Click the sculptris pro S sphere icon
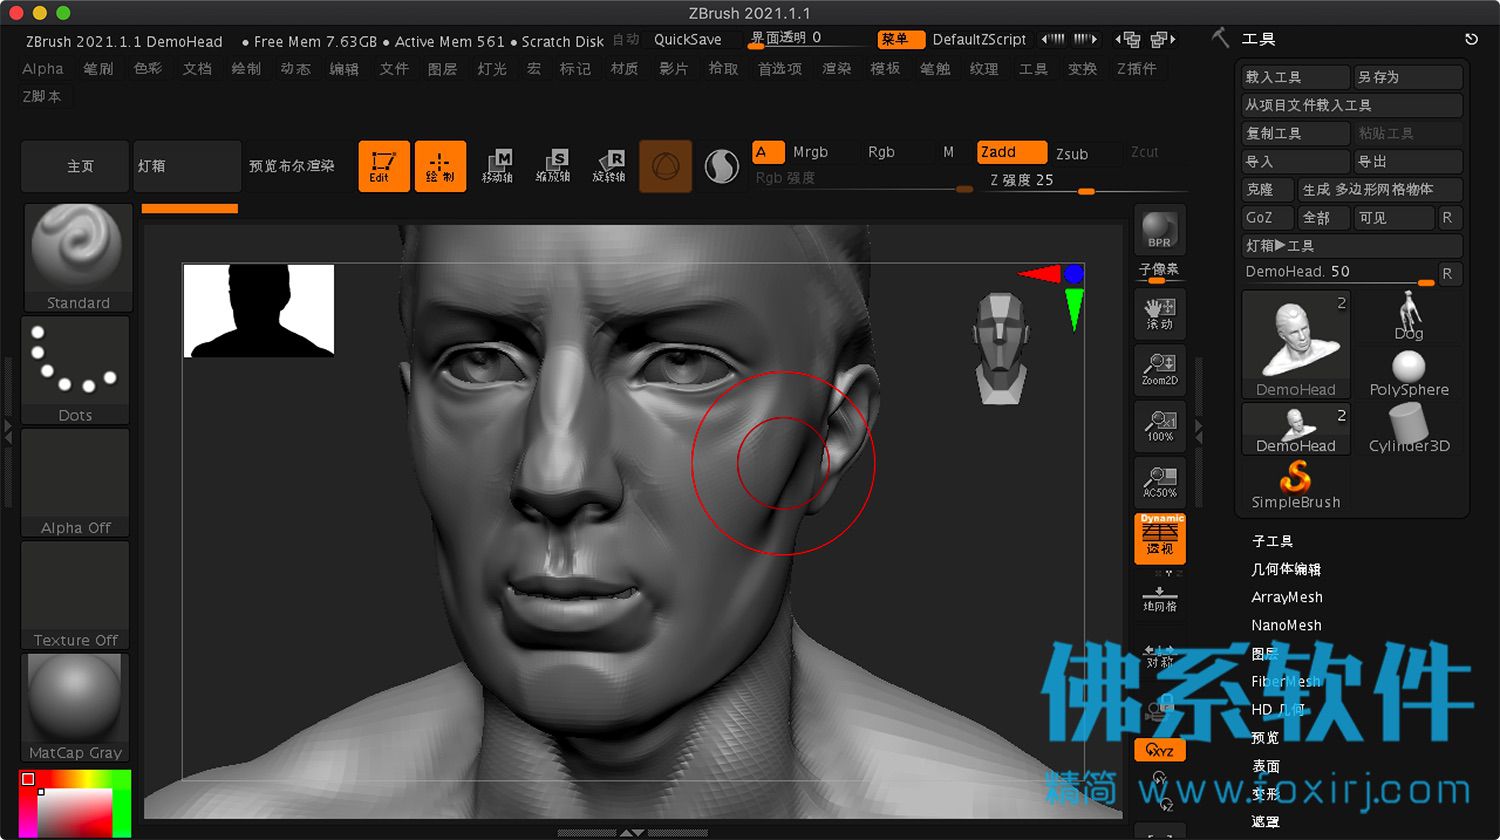The height and width of the screenshot is (840, 1500). tap(721, 166)
